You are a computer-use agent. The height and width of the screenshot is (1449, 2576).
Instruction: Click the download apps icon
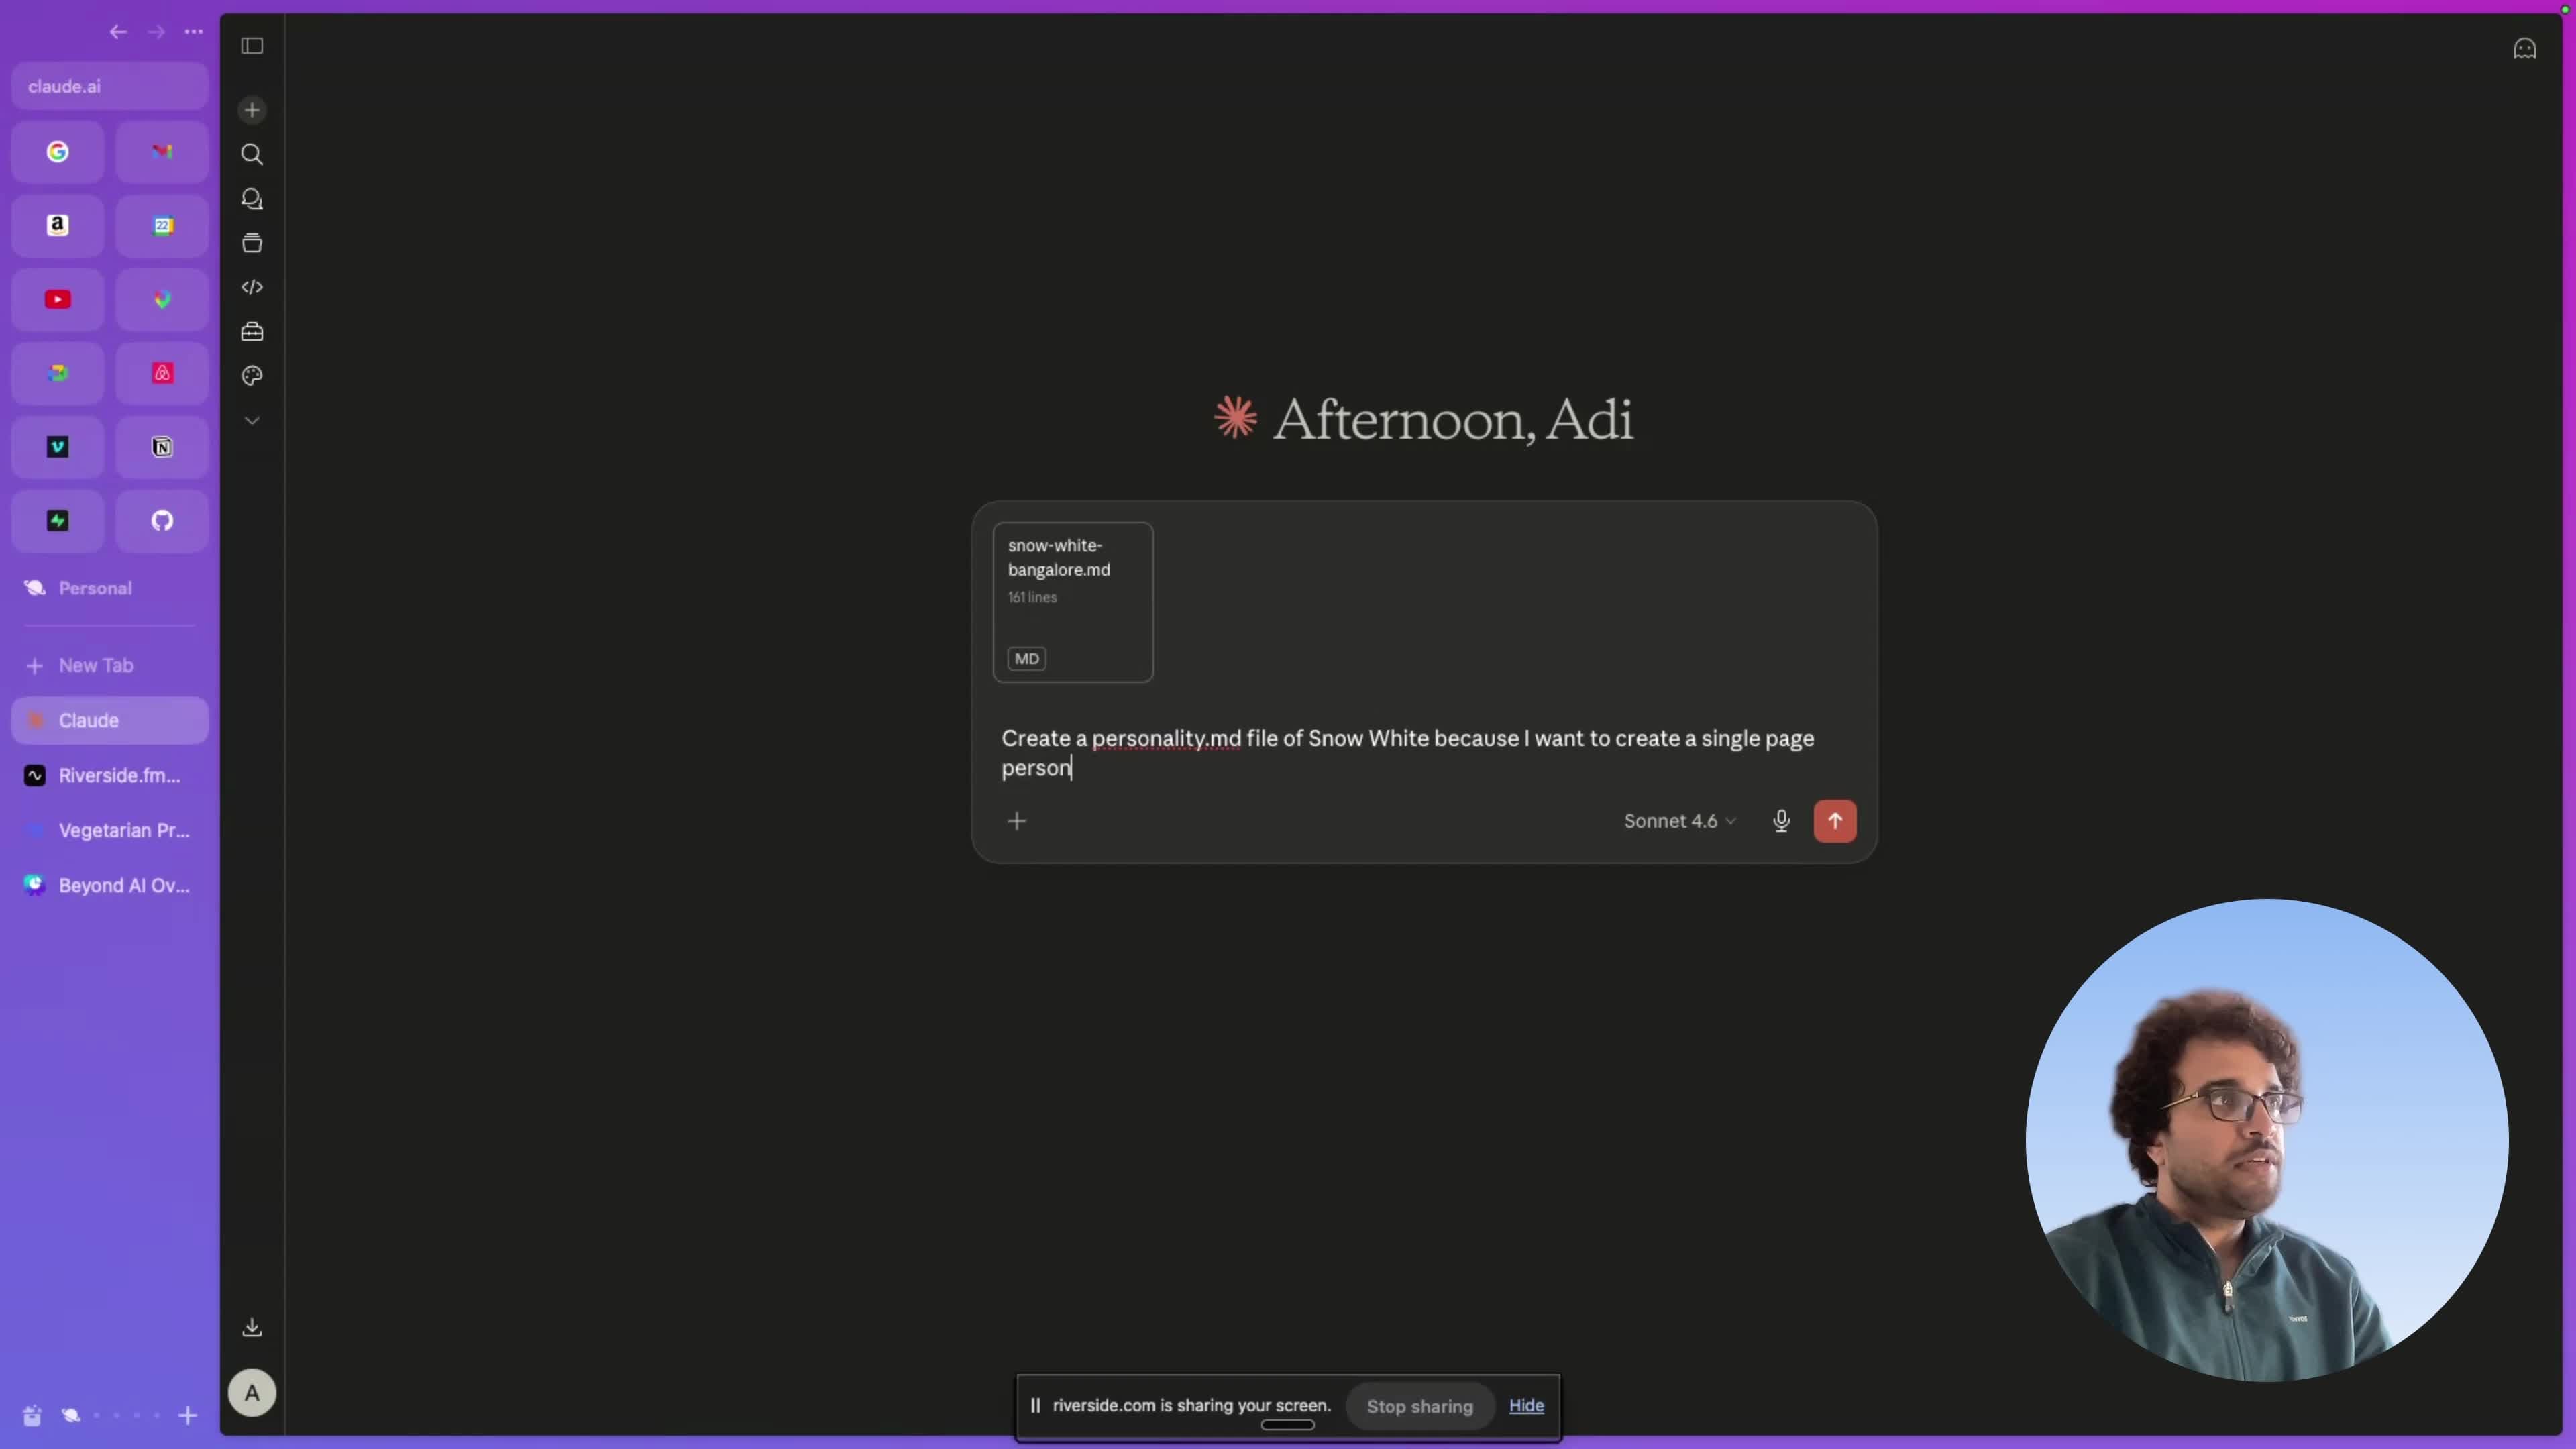tap(252, 1327)
